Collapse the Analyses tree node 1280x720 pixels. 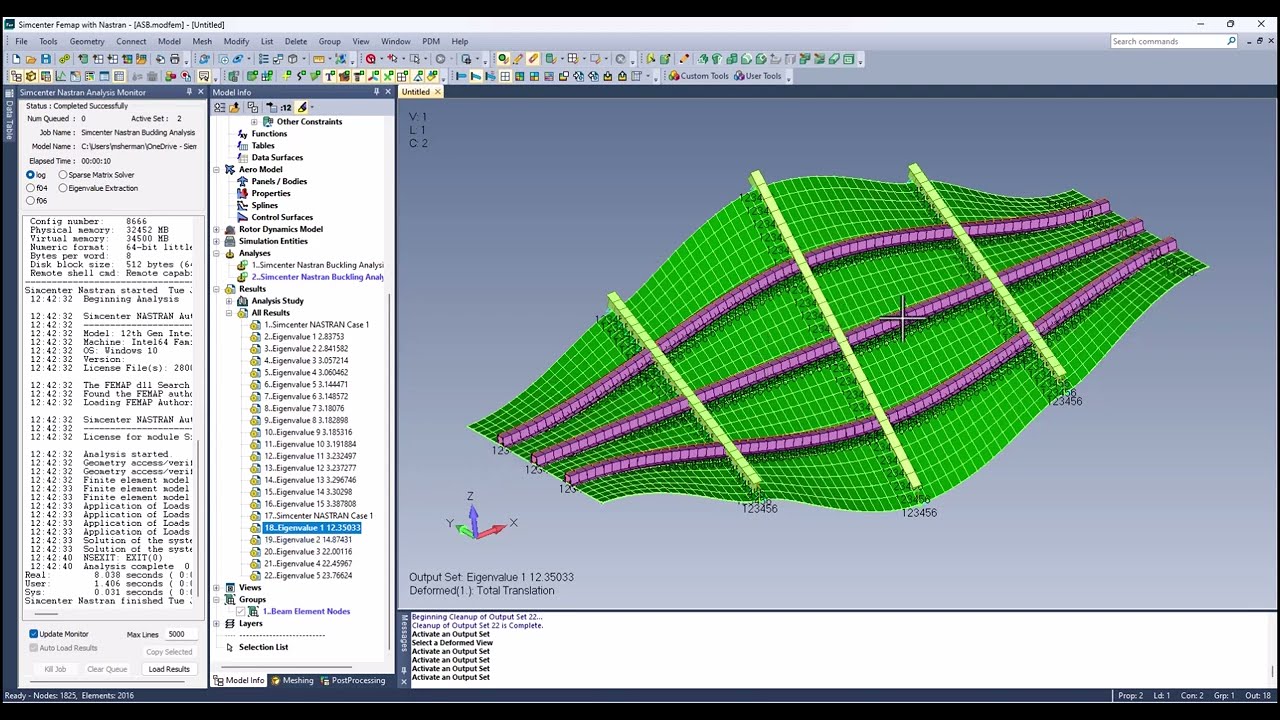217,254
